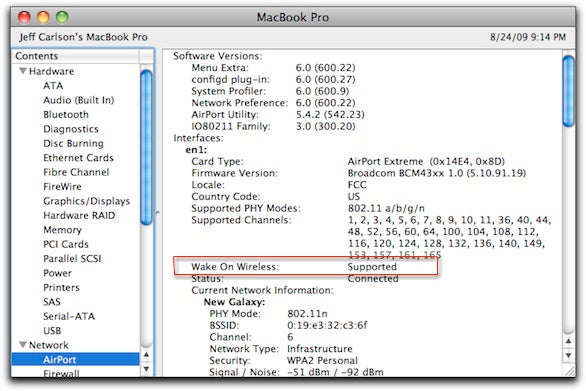The height and width of the screenshot is (391, 586).
Task: Click the "Country Code:" label
Action: (x=226, y=197)
